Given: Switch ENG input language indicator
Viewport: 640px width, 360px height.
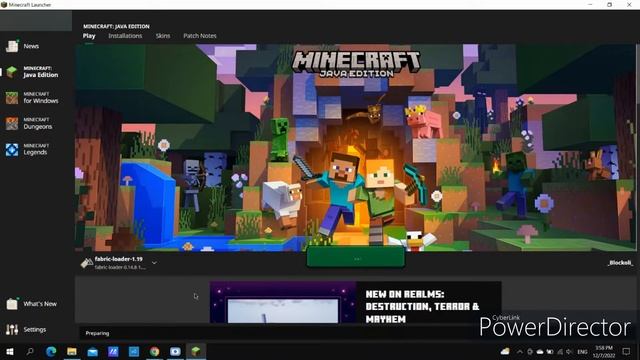Looking at the screenshot, I should [582, 351].
